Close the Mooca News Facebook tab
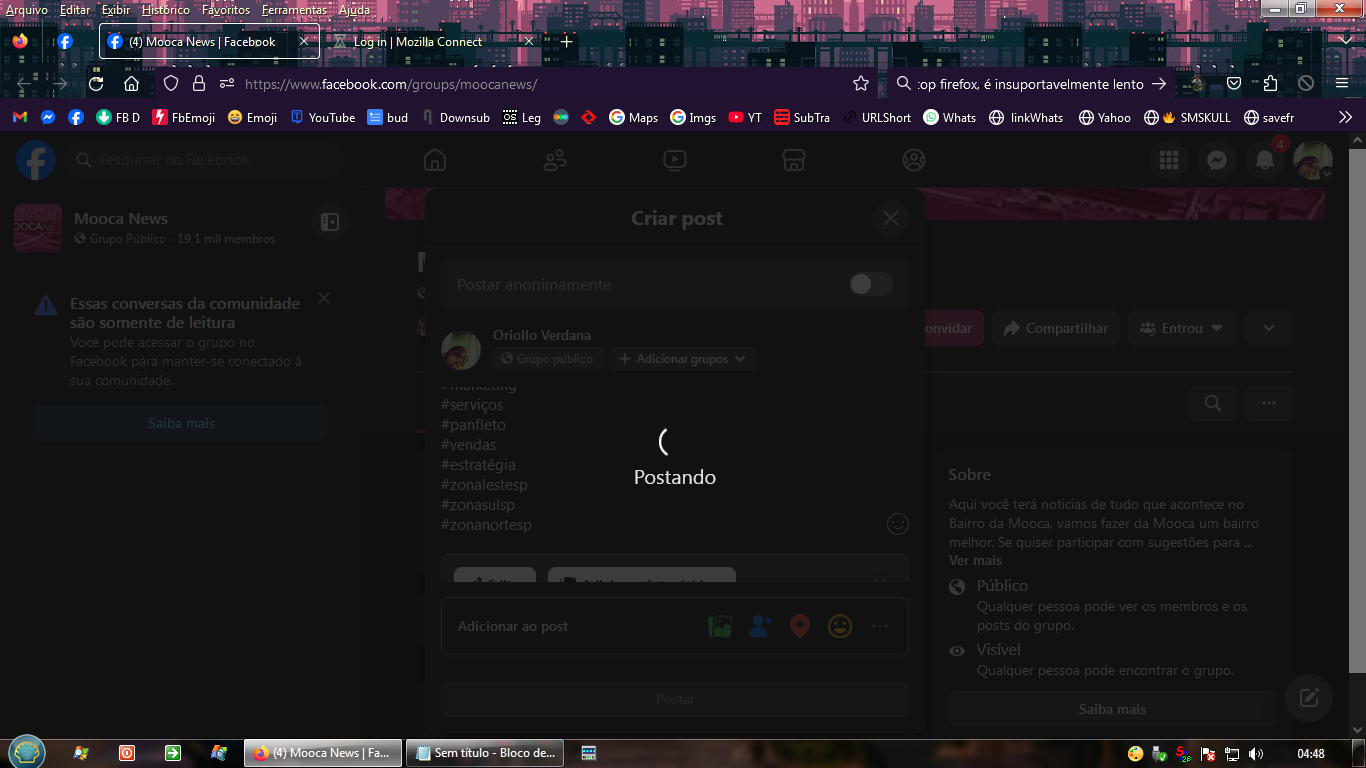1366x768 pixels. coord(304,42)
